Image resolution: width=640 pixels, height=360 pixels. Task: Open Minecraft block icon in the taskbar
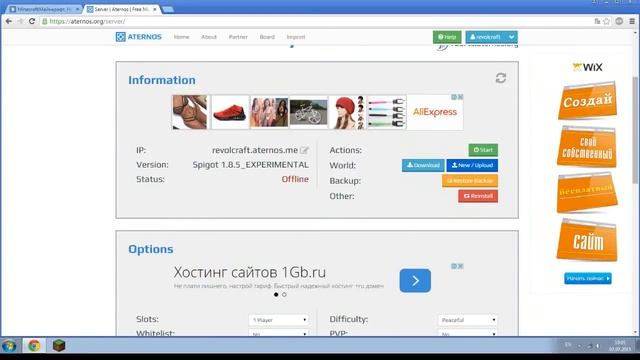[x=59, y=346]
